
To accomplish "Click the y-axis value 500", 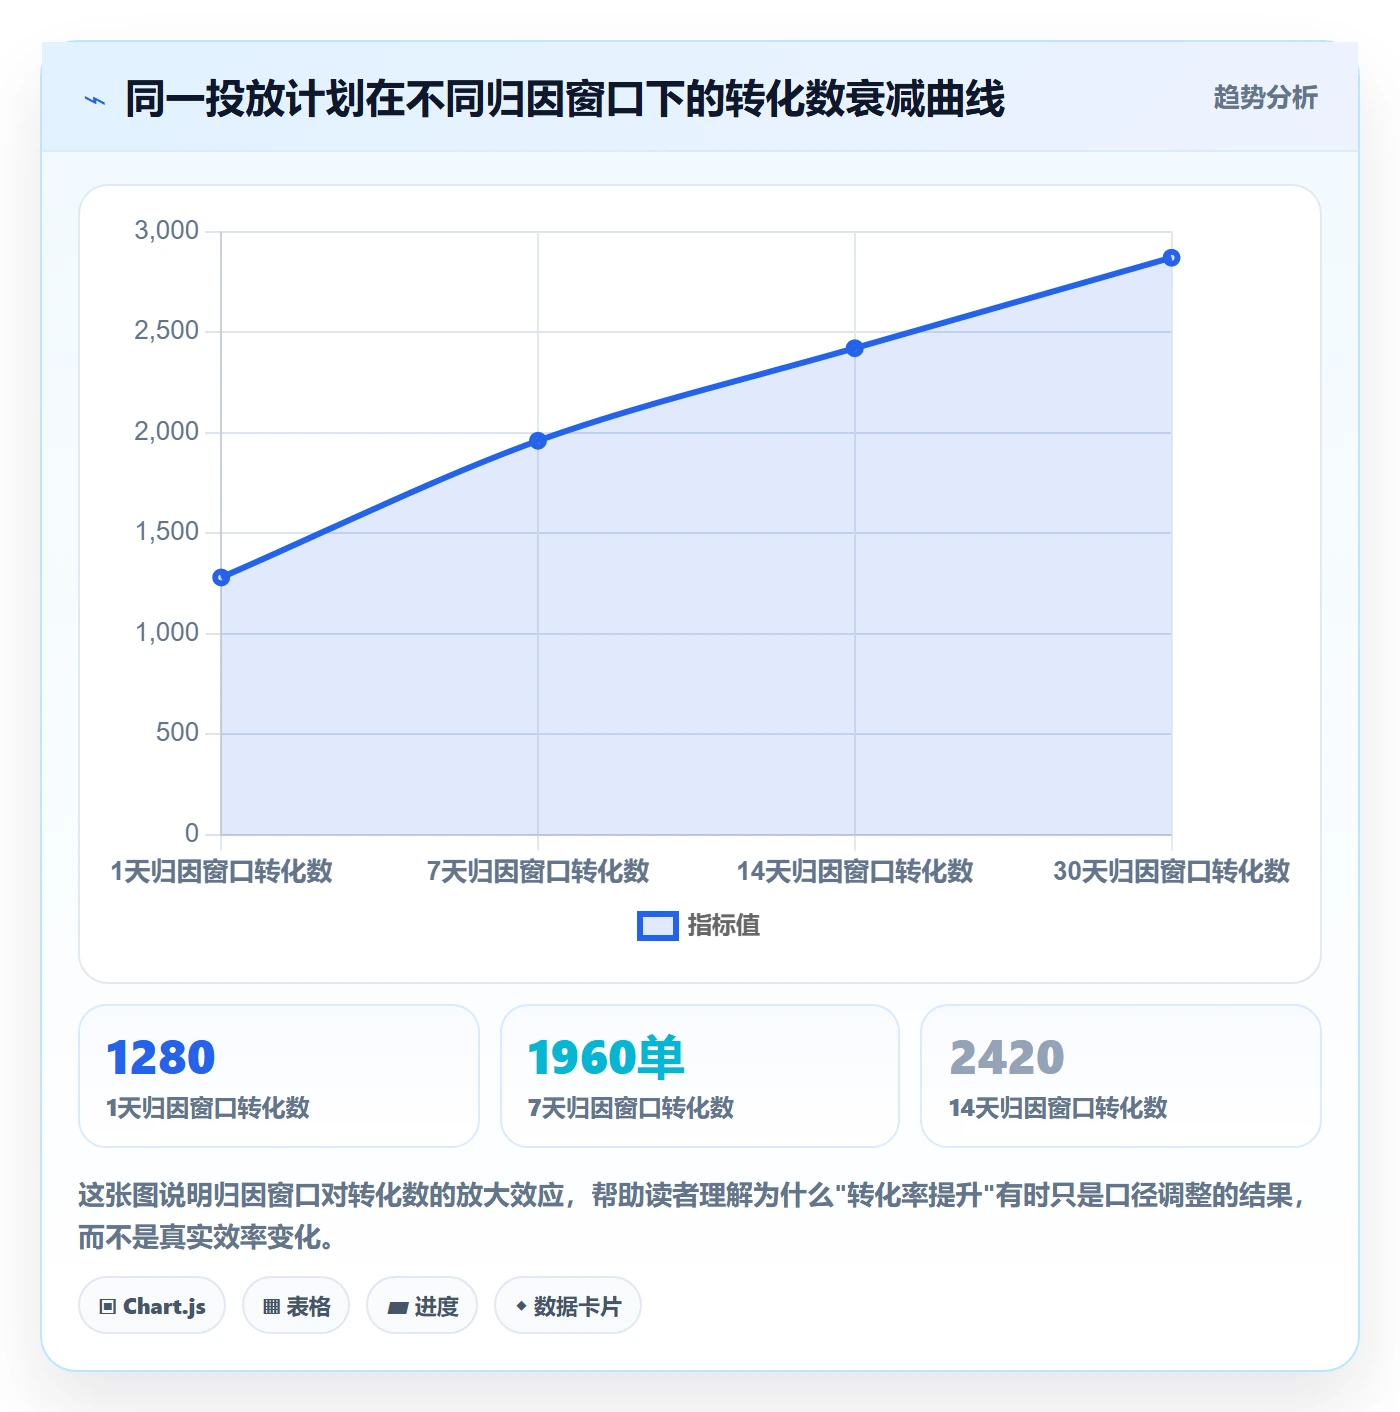I will (178, 733).
